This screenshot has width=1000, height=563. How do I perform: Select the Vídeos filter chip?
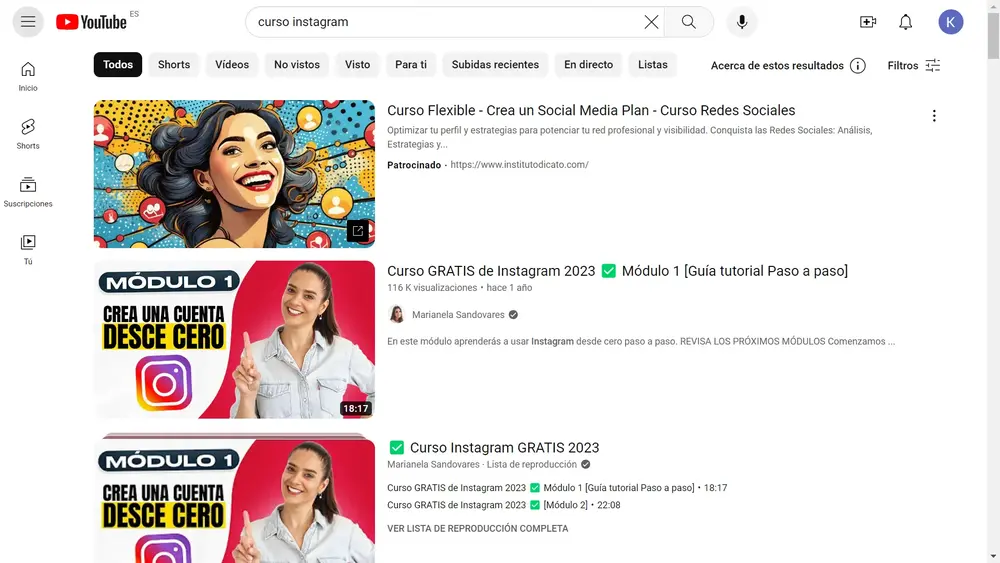[x=232, y=64]
